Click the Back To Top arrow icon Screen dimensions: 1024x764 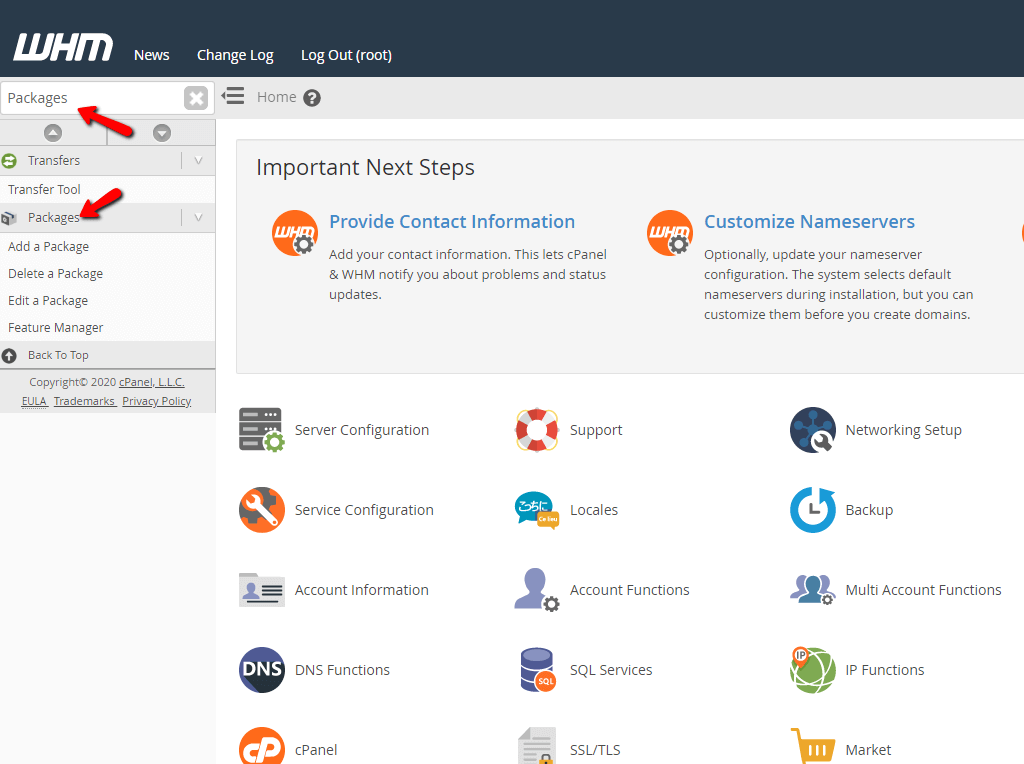[x=9, y=355]
